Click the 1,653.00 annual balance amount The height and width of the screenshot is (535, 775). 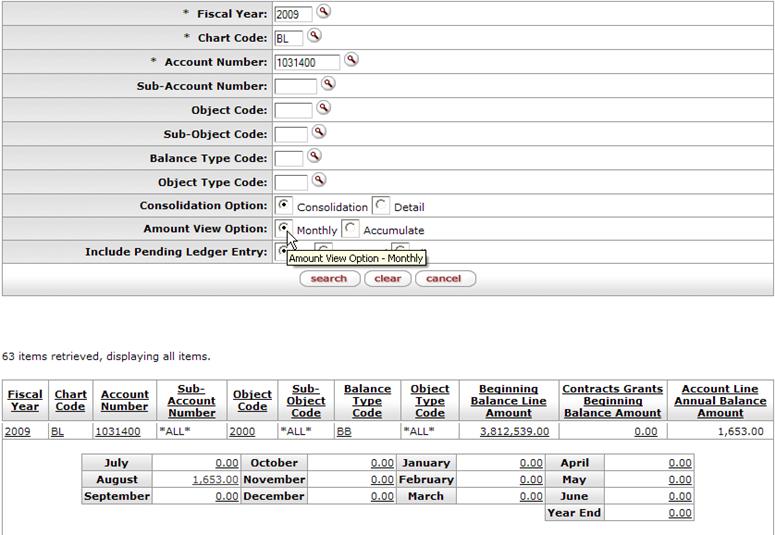pos(740,432)
